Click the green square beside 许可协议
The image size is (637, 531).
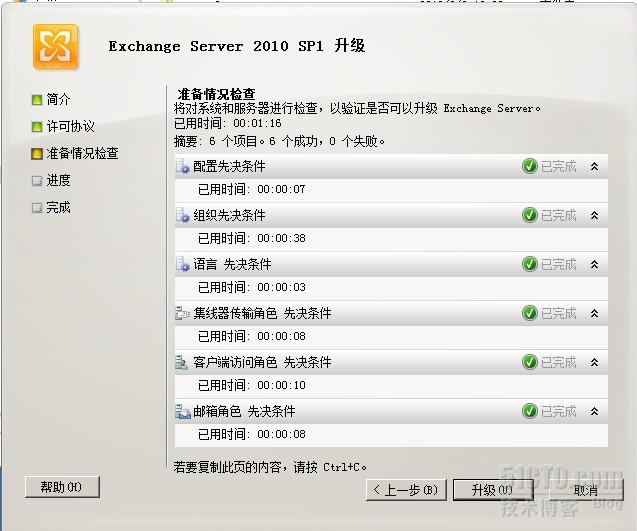[x=37, y=127]
